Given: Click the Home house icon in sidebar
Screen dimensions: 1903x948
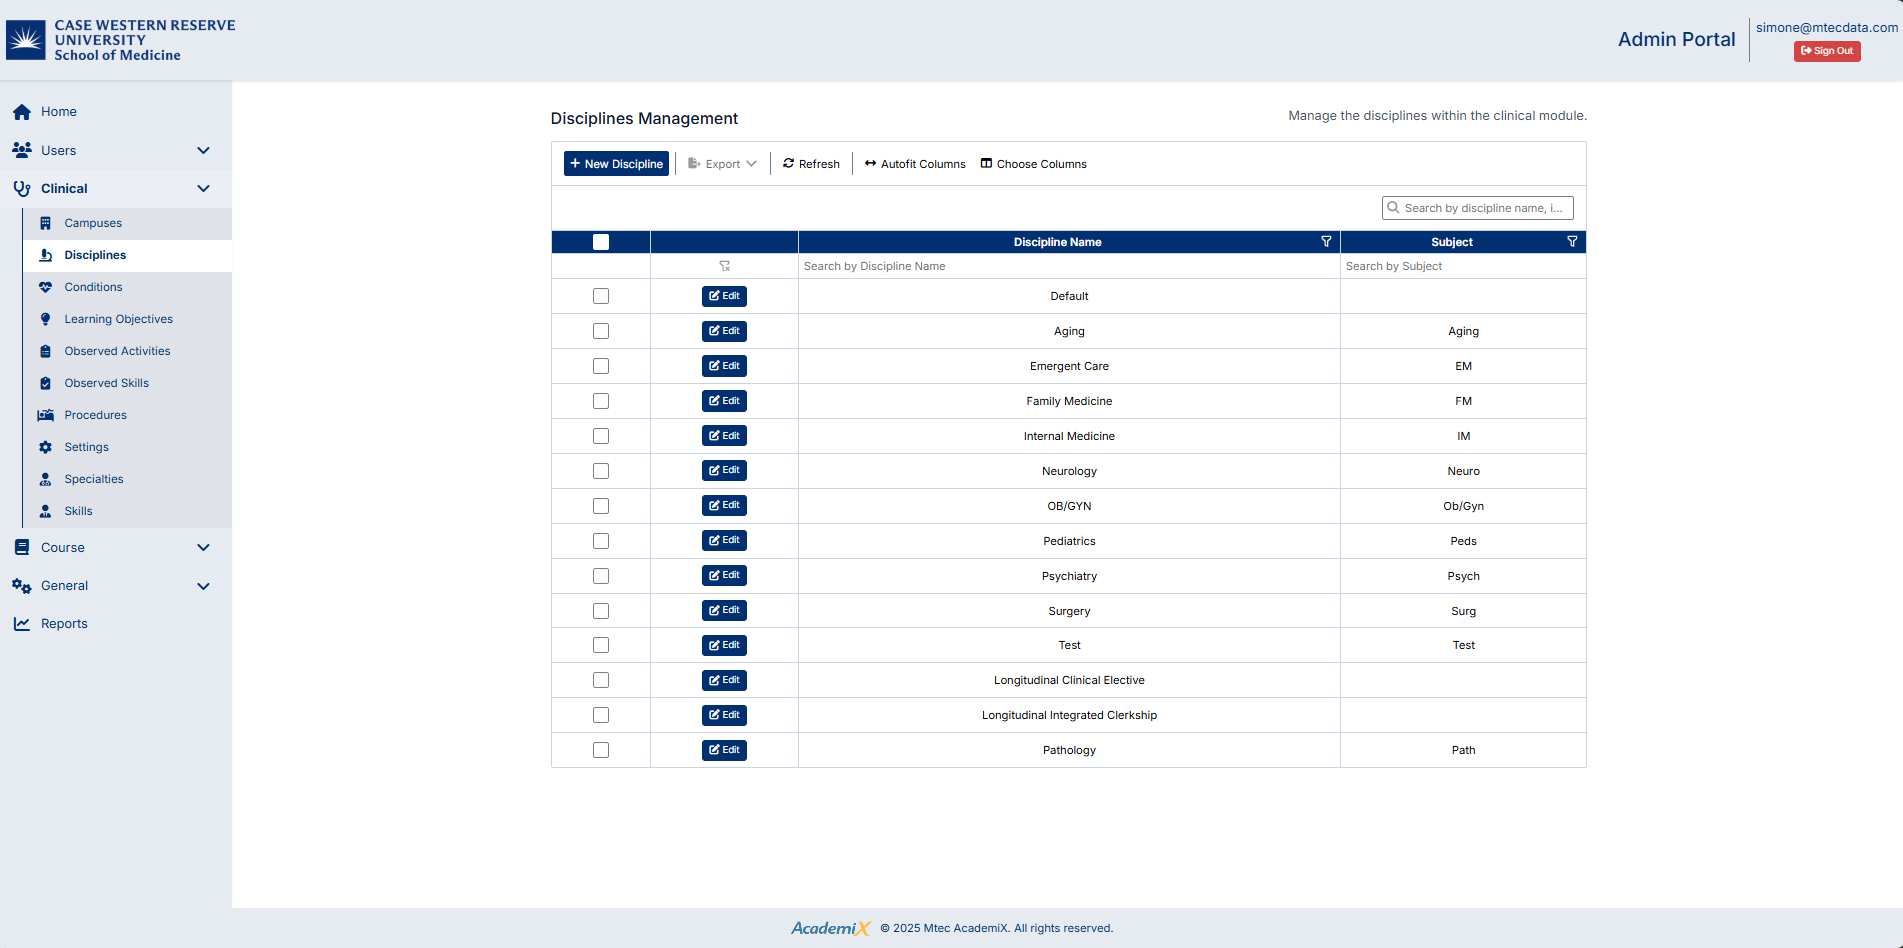Looking at the screenshot, I should click(22, 112).
